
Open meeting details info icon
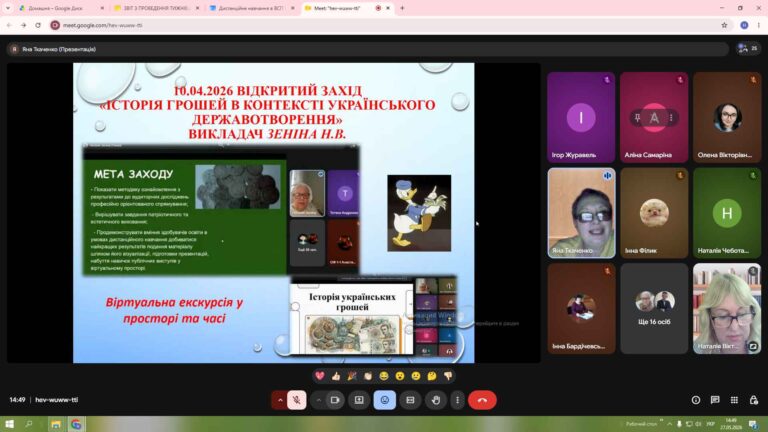click(x=696, y=400)
